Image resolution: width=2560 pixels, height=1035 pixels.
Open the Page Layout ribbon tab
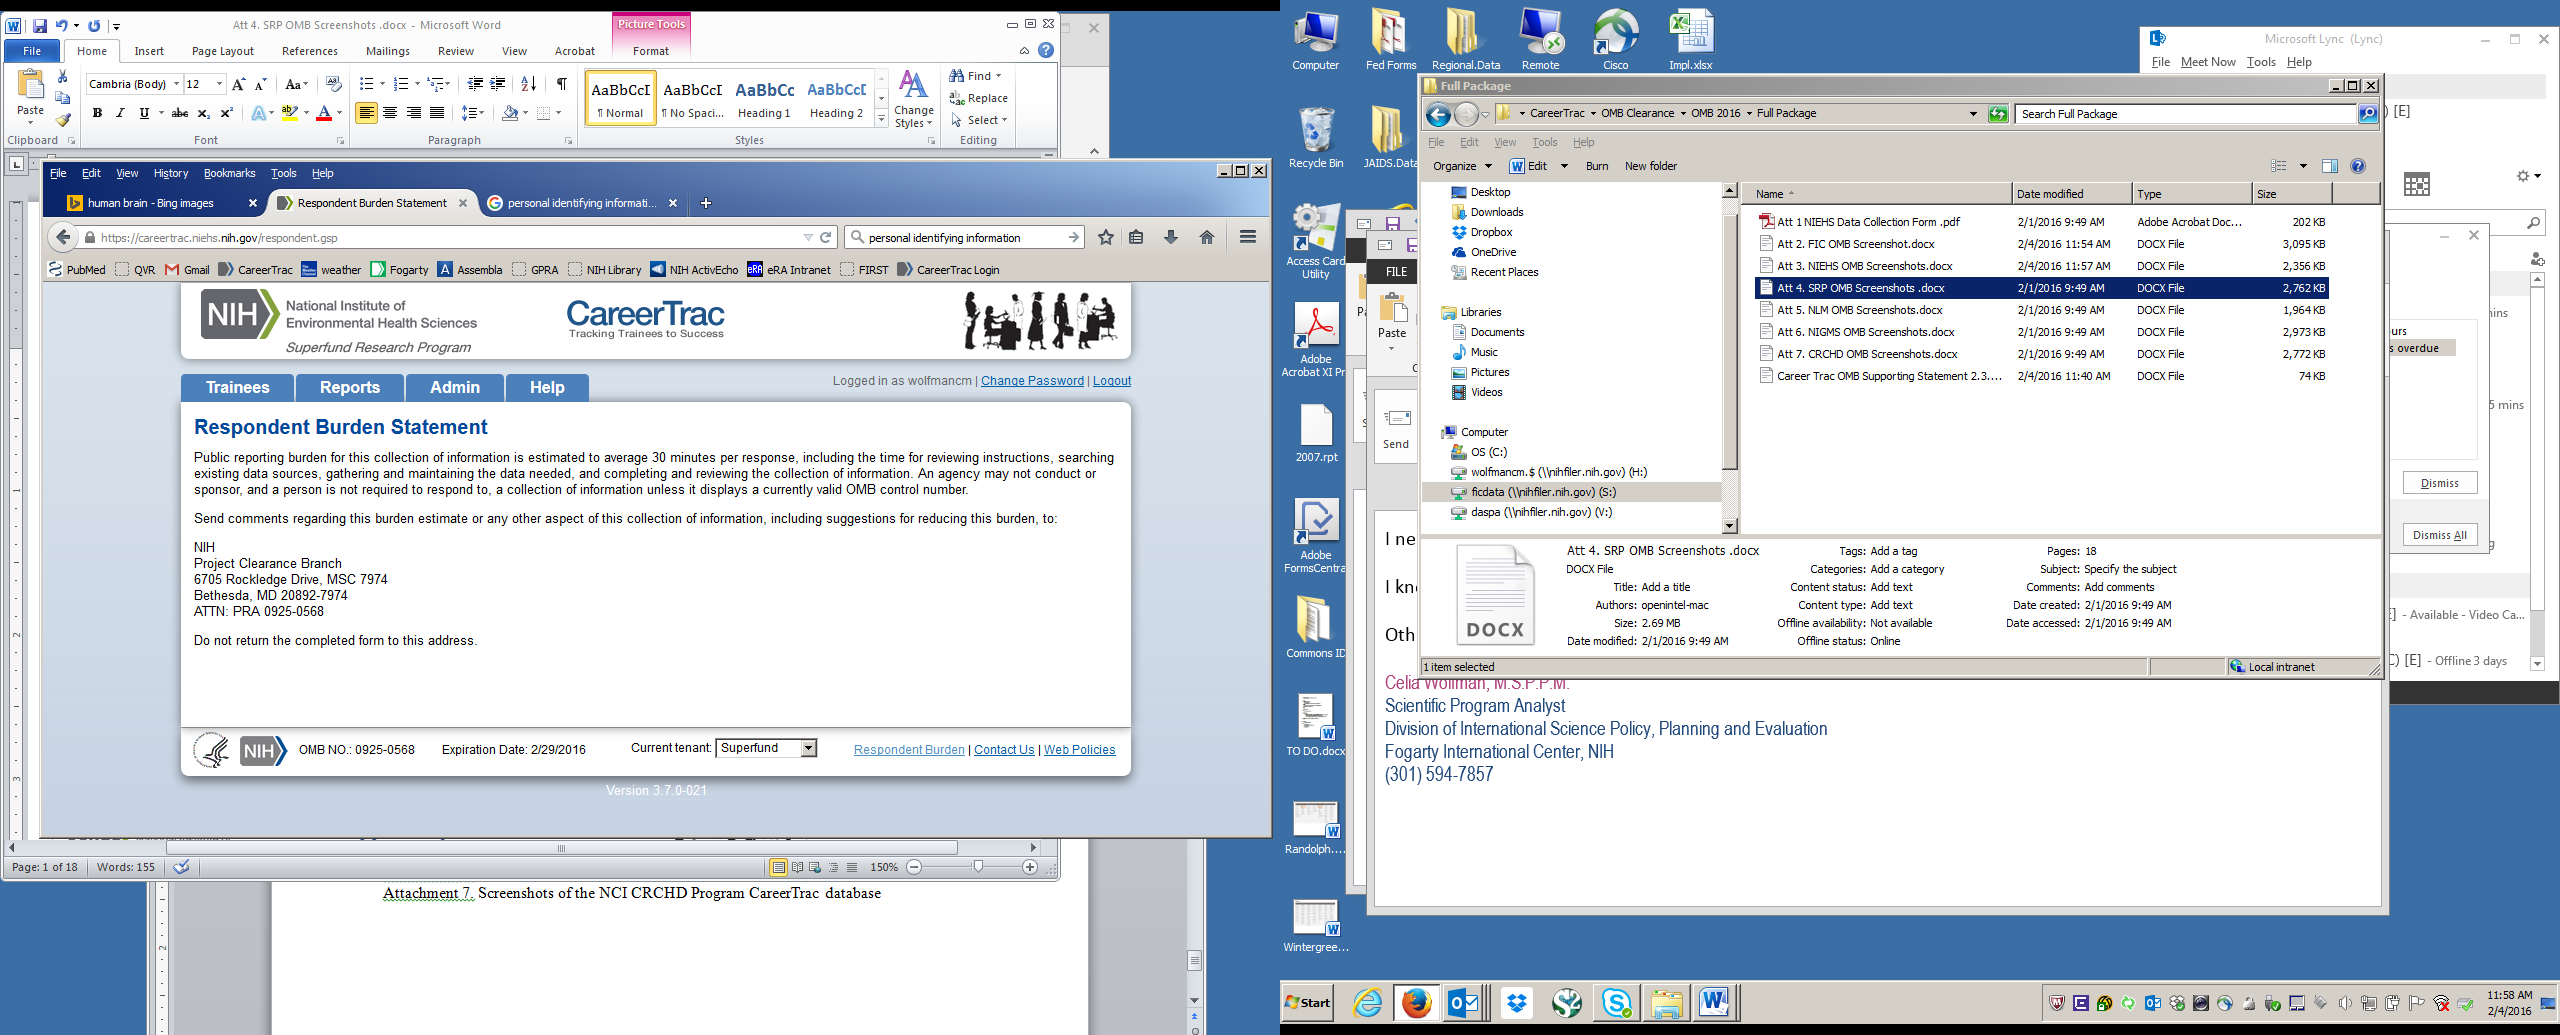pyautogui.click(x=223, y=51)
